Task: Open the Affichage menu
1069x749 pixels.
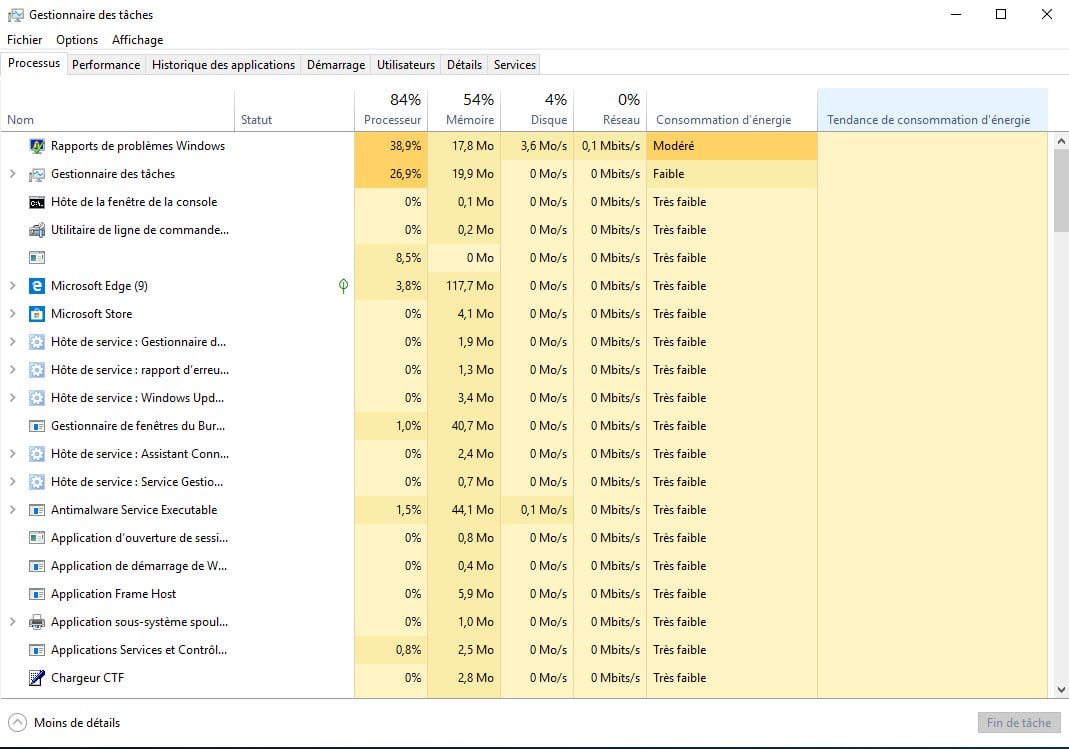Action: click(x=137, y=40)
